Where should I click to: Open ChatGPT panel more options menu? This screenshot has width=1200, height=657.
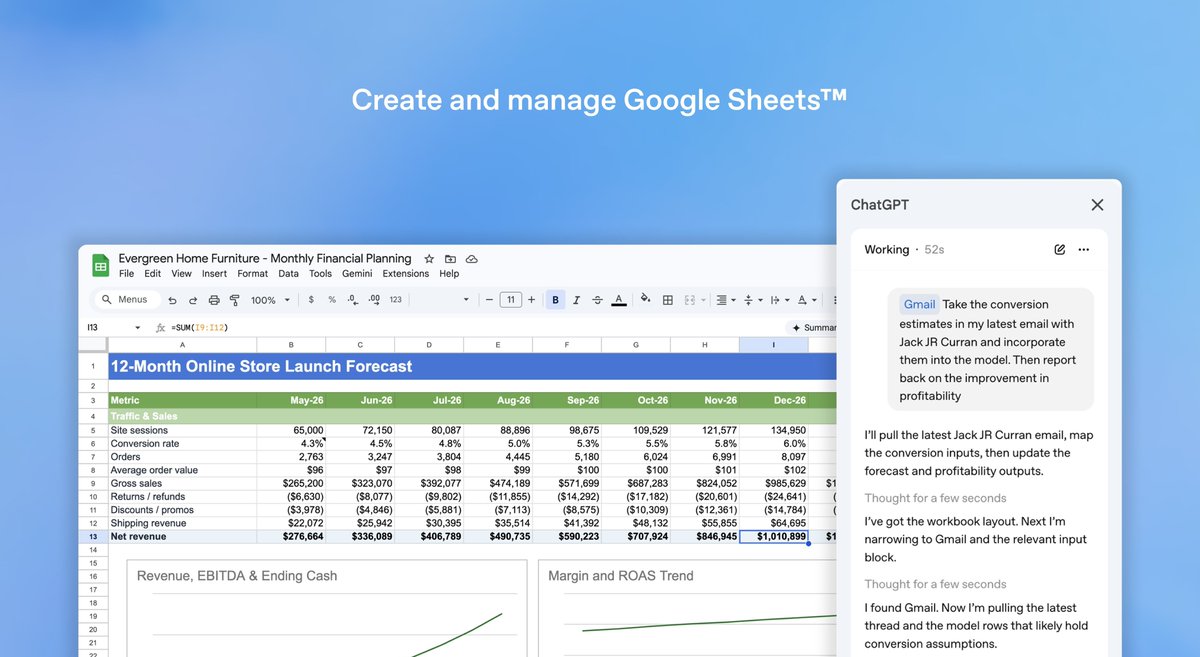[1084, 250]
